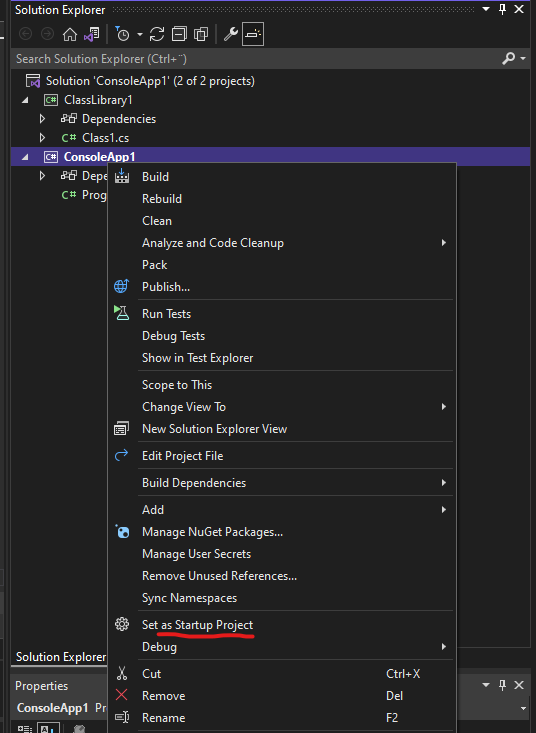Open Properties panel window position dropdown

(486, 685)
